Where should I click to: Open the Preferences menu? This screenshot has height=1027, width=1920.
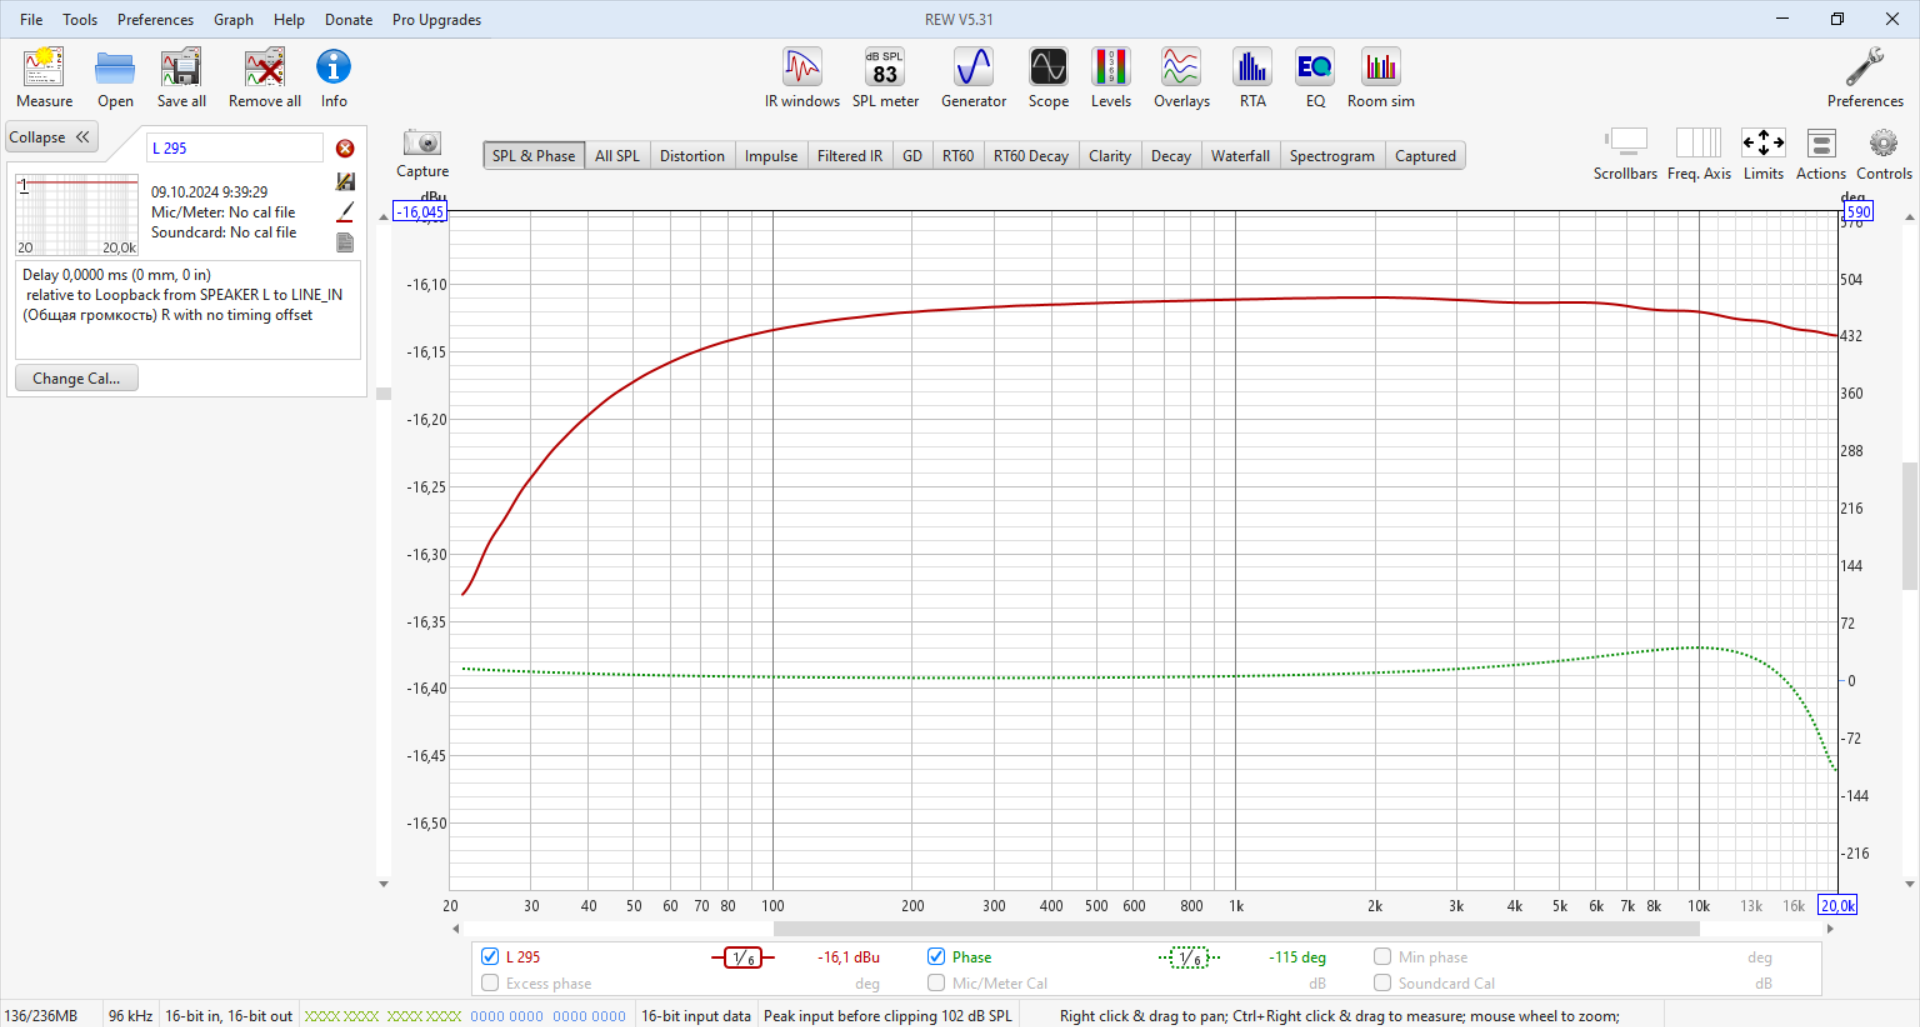coord(155,19)
